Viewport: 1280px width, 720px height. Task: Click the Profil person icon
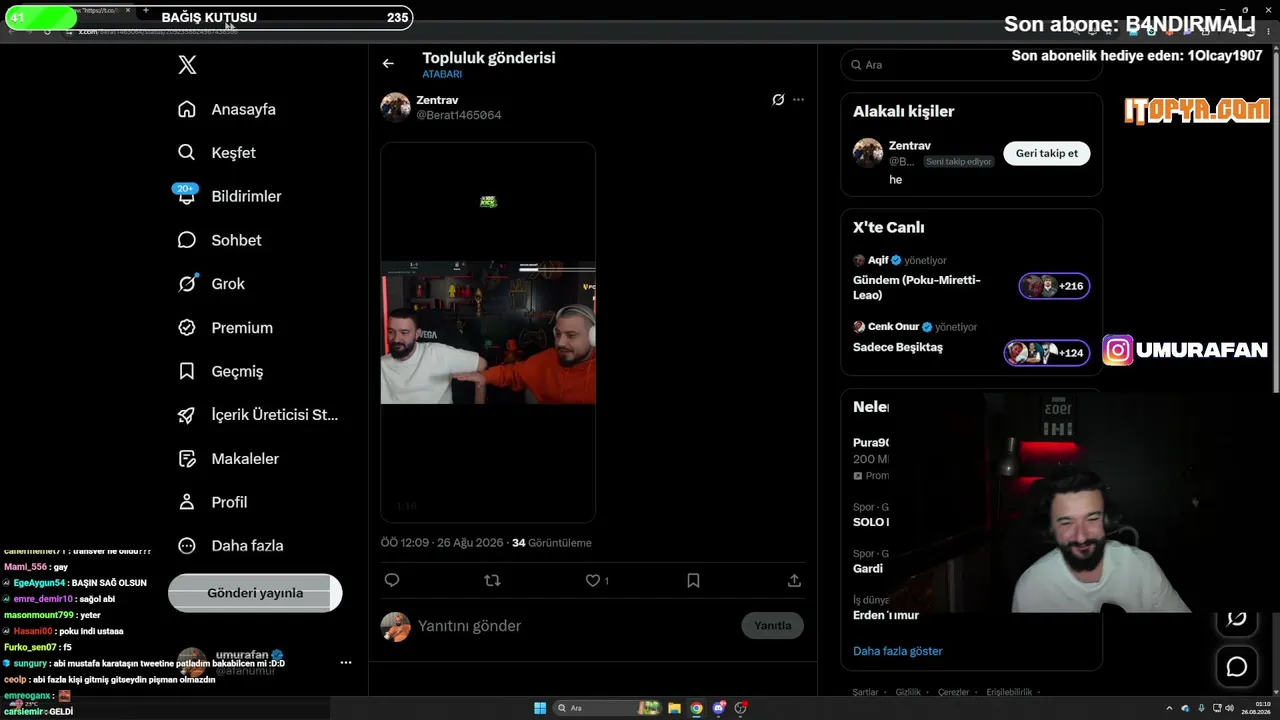point(187,502)
